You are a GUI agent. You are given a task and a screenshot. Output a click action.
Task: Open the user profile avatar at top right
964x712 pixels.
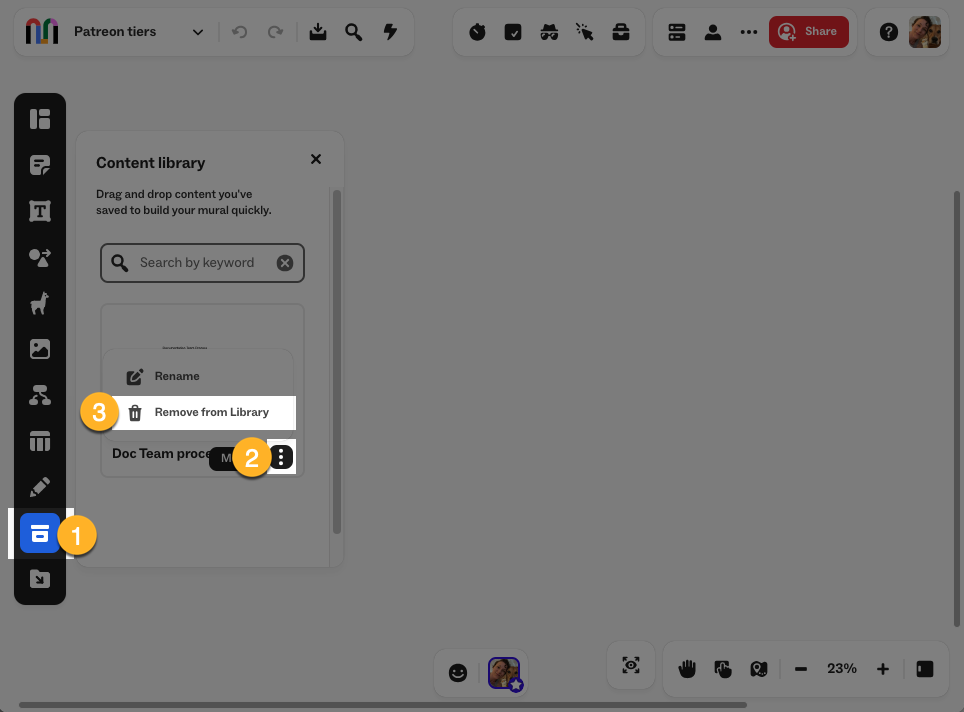[x=925, y=32]
